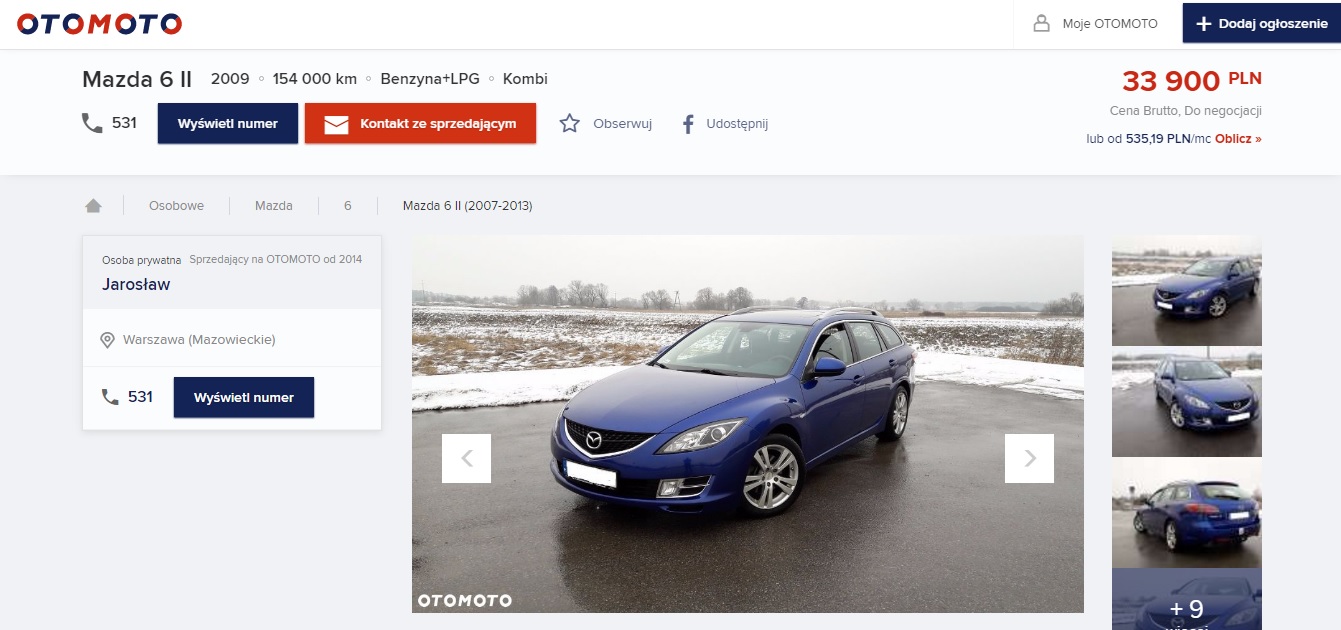
Task: Click the phone icon in the seller card
Action: (110, 397)
